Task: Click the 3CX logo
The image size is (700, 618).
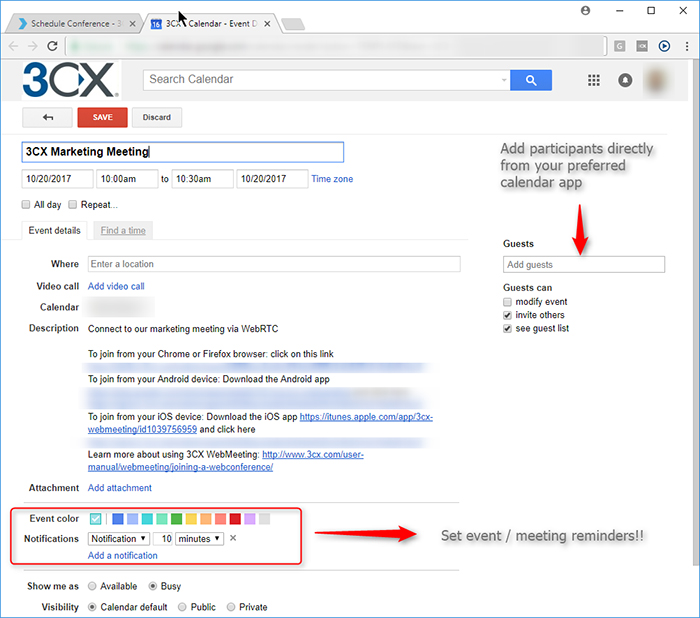Action: pos(71,80)
